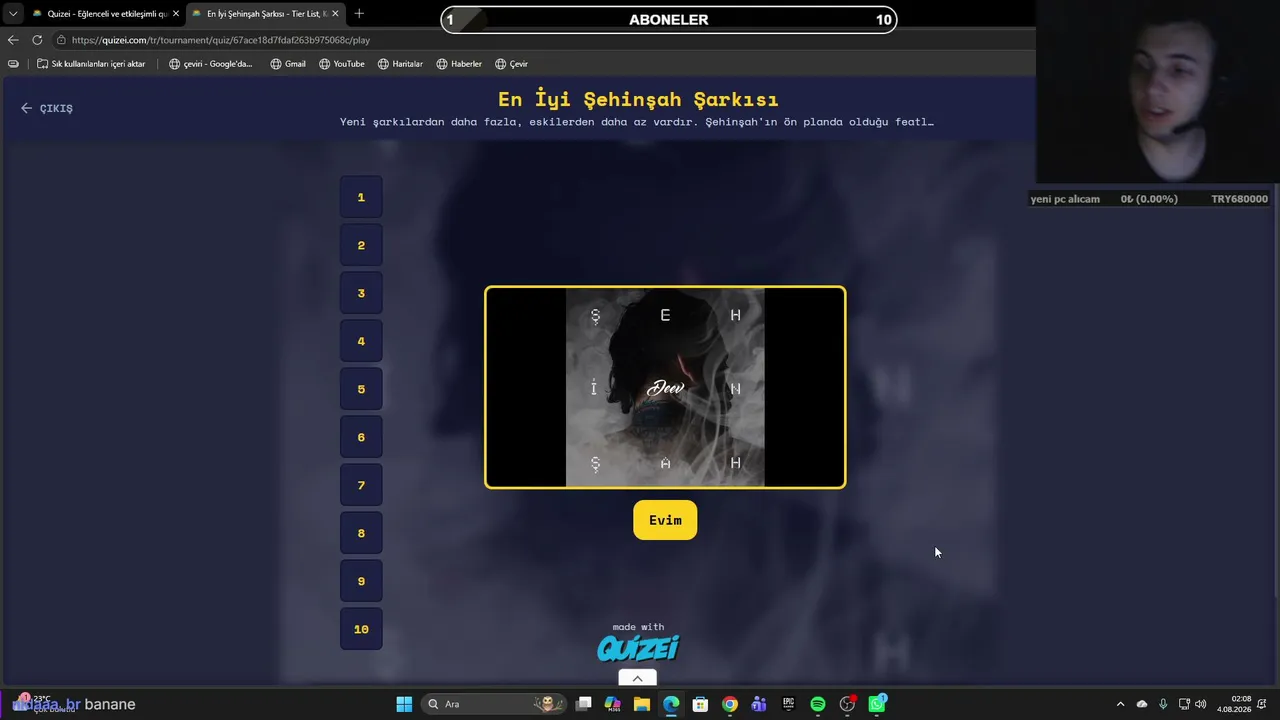Open Sık kullanılanları içeri aktar bookmark
Screen dimensions: 1280x720
point(91,64)
